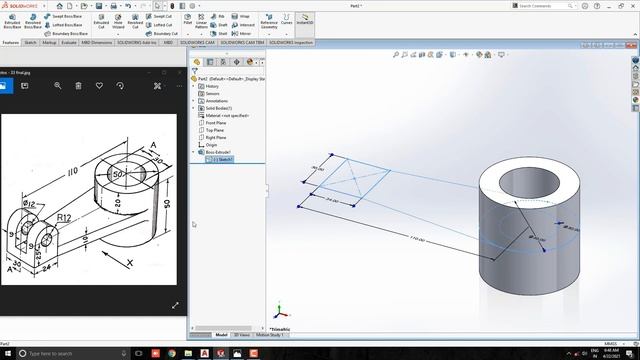Select the Extruded Cut tool

tap(101, 21)
